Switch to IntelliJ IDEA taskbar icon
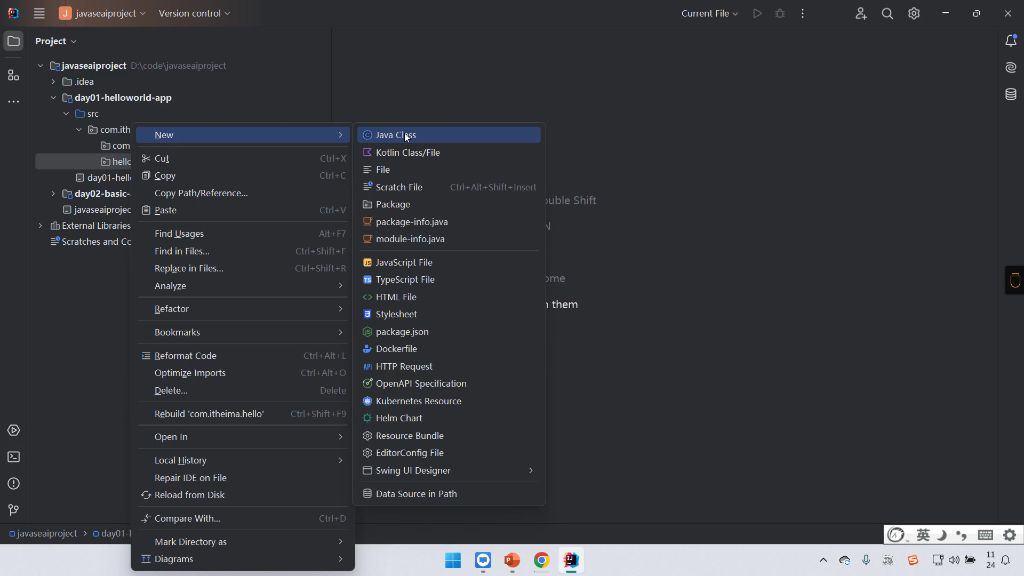Viewport: 1024px width, 576px height. [x=571, y=560]
